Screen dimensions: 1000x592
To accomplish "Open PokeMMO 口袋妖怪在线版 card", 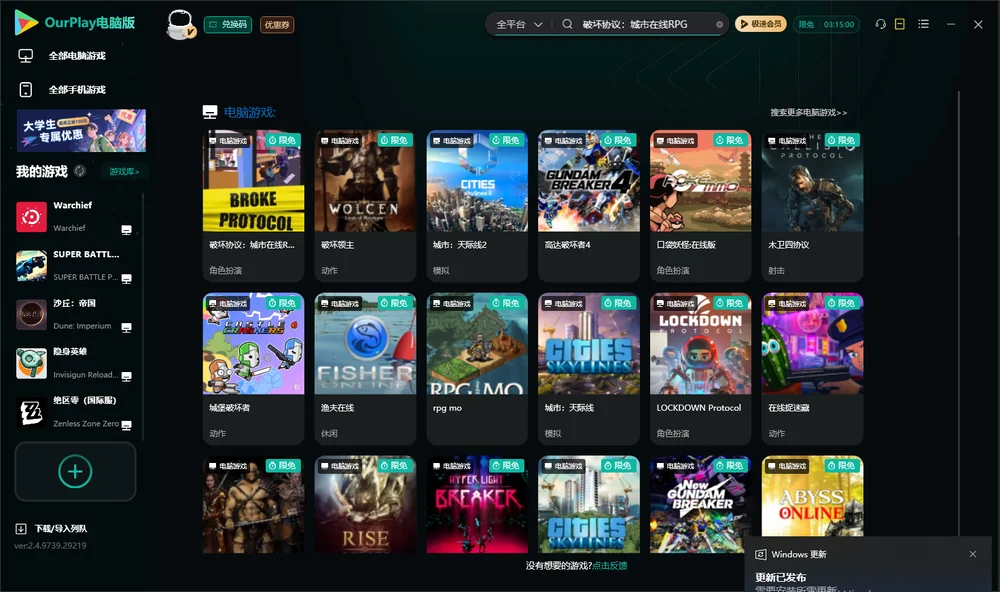I will tap(700, 206).
